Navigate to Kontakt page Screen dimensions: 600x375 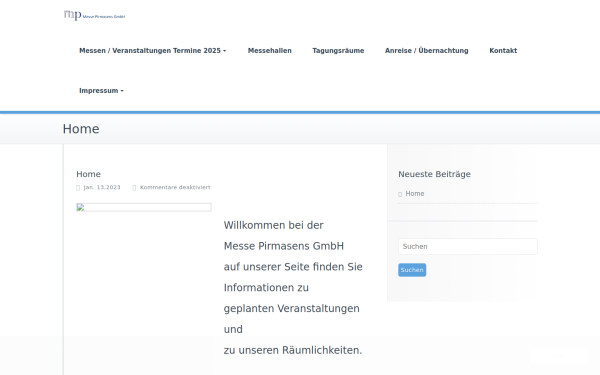click(503, 51)
